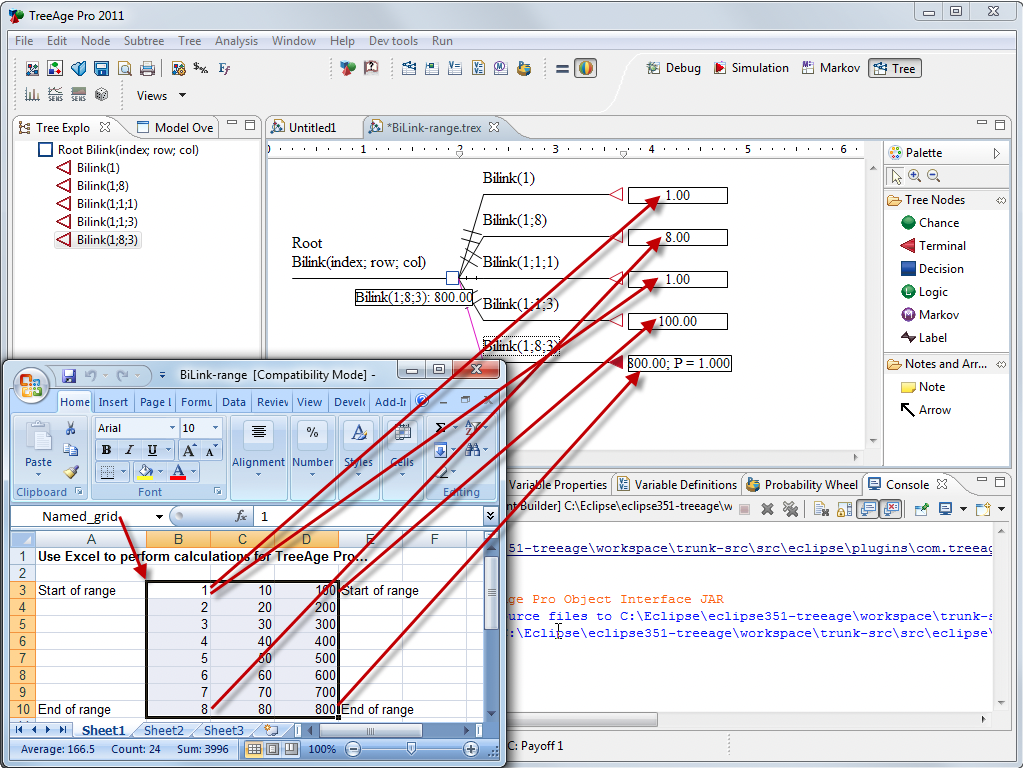The height and width of the screenshot is (768, 1023).
Task: Click the probability wheel toolbar icon
Action: (524, 68)
